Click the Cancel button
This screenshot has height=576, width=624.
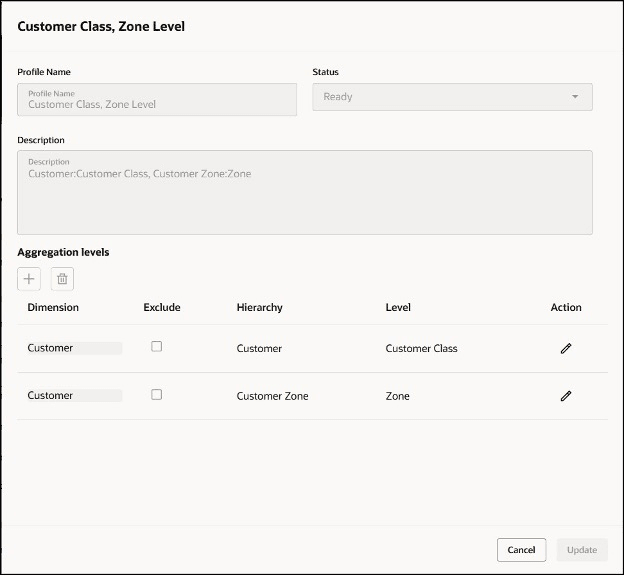pos(521,550)
